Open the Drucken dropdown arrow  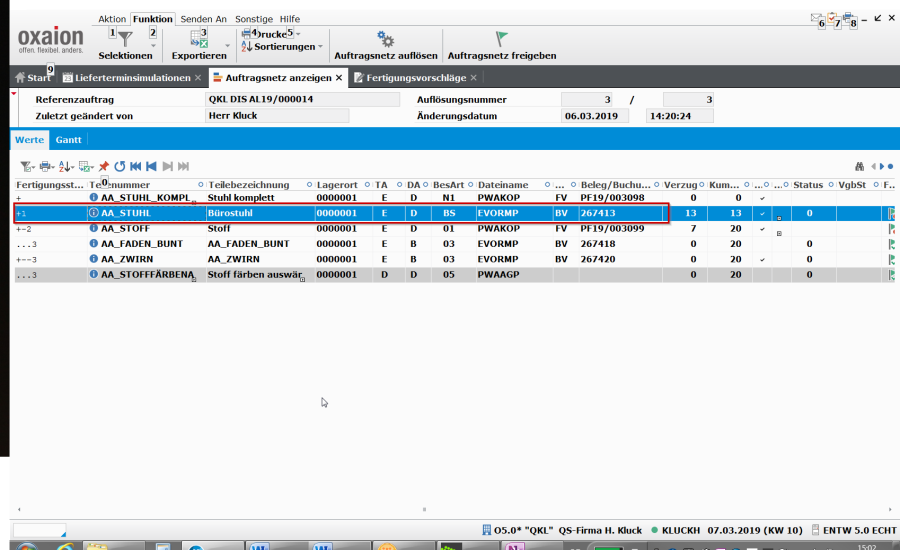click(298, 34)
